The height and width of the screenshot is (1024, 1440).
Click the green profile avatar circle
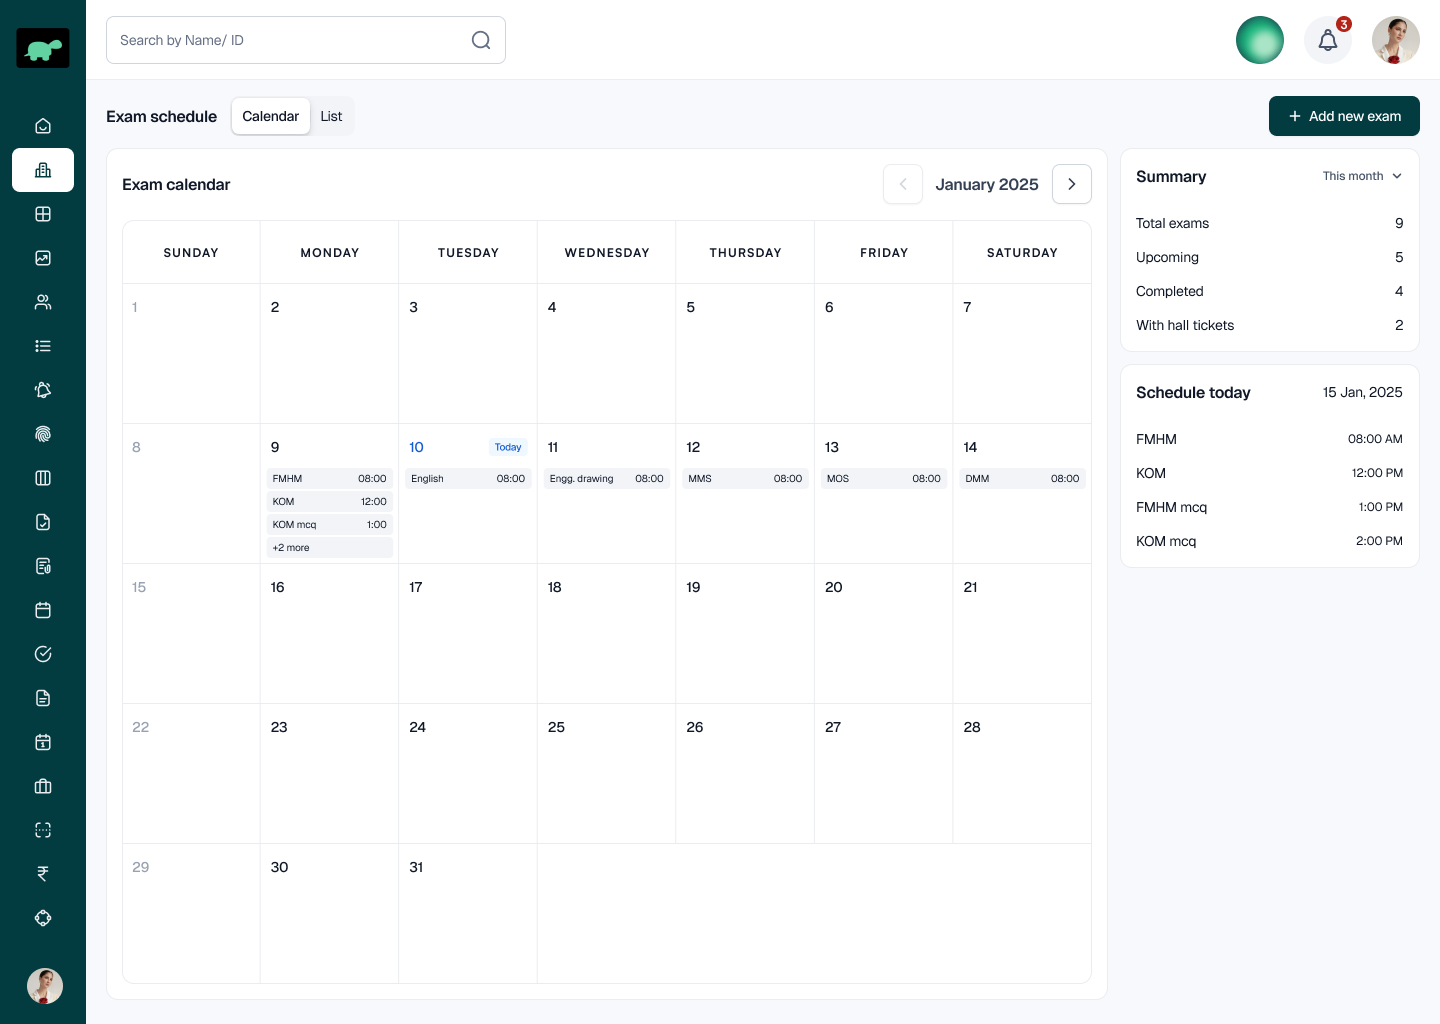coord(1260,40)
